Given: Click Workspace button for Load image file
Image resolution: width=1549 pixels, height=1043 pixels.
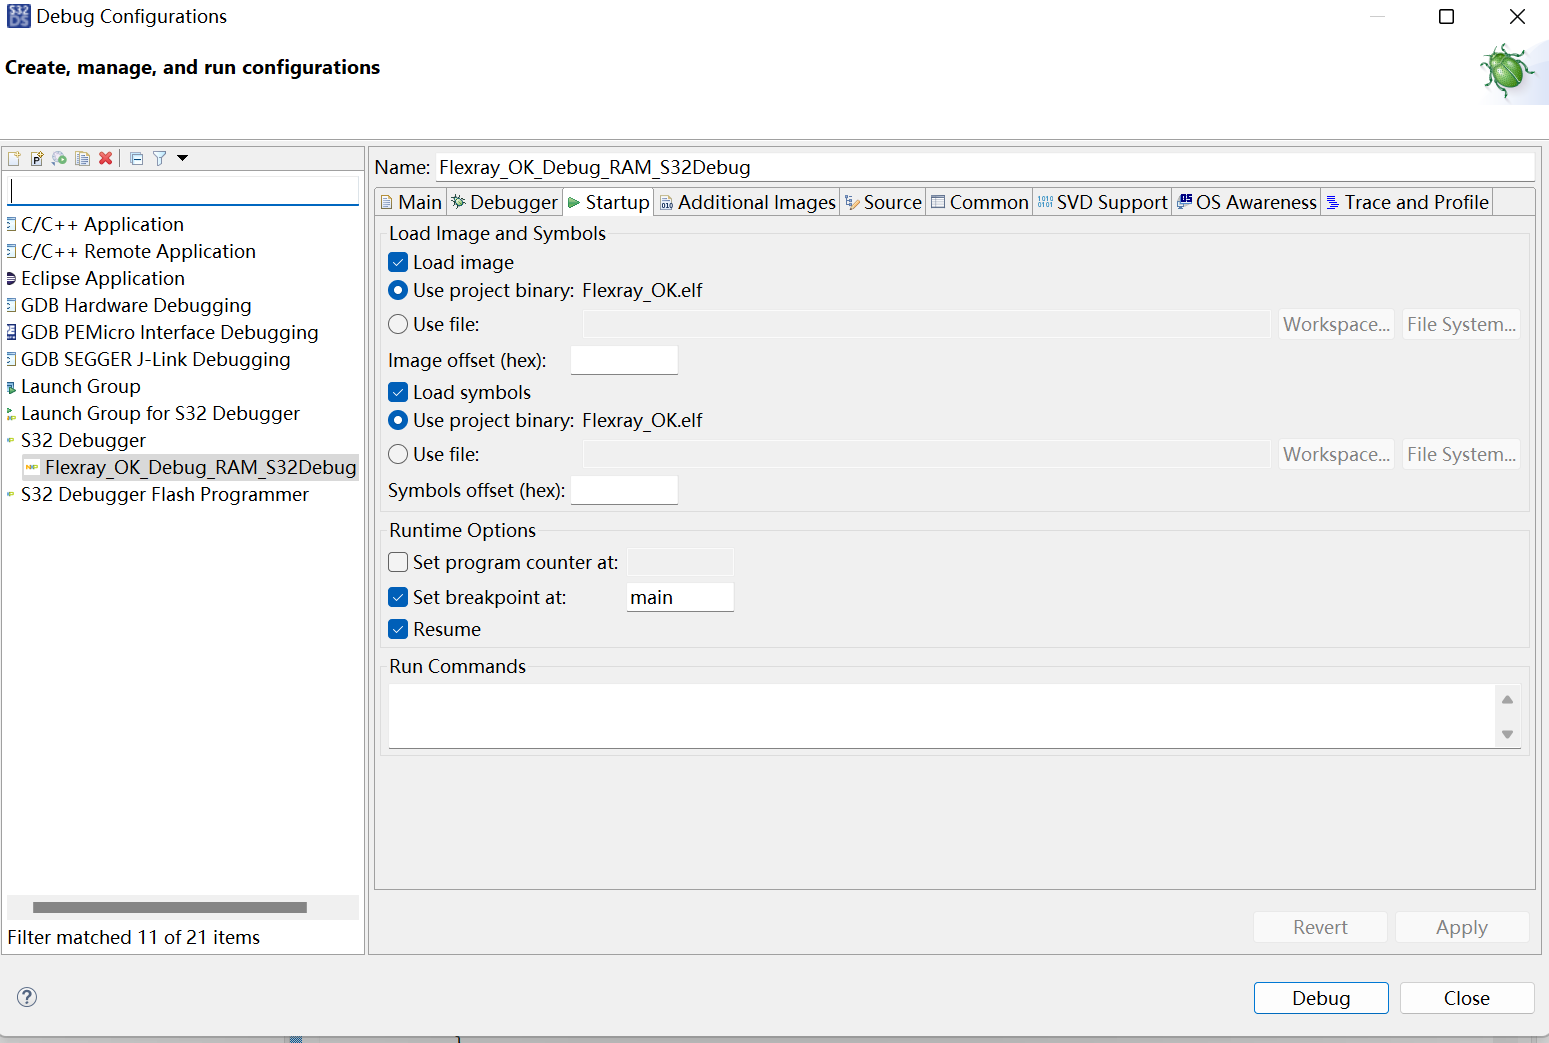Looking at the screenshot, I should point(1336,324).
